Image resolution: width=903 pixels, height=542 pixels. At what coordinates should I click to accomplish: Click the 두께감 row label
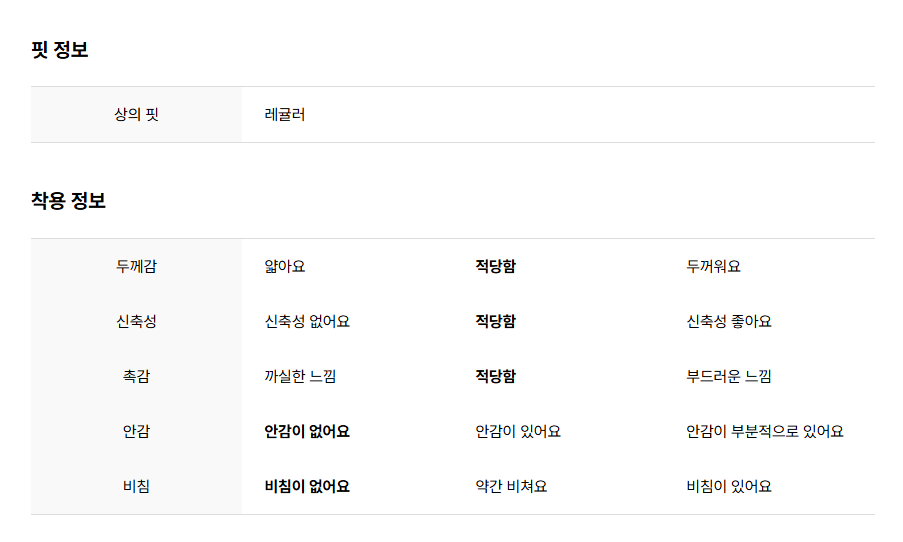[136, 266]
